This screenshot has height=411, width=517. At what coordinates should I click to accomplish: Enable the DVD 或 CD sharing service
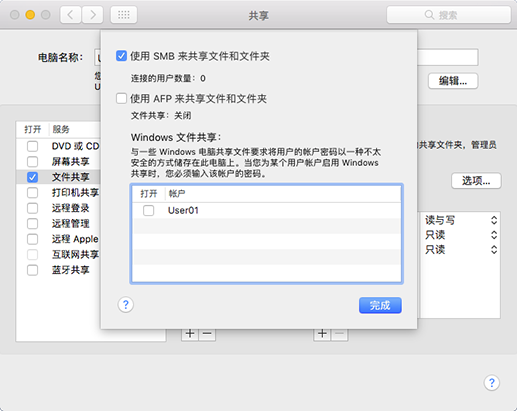[x=32, y=146]
